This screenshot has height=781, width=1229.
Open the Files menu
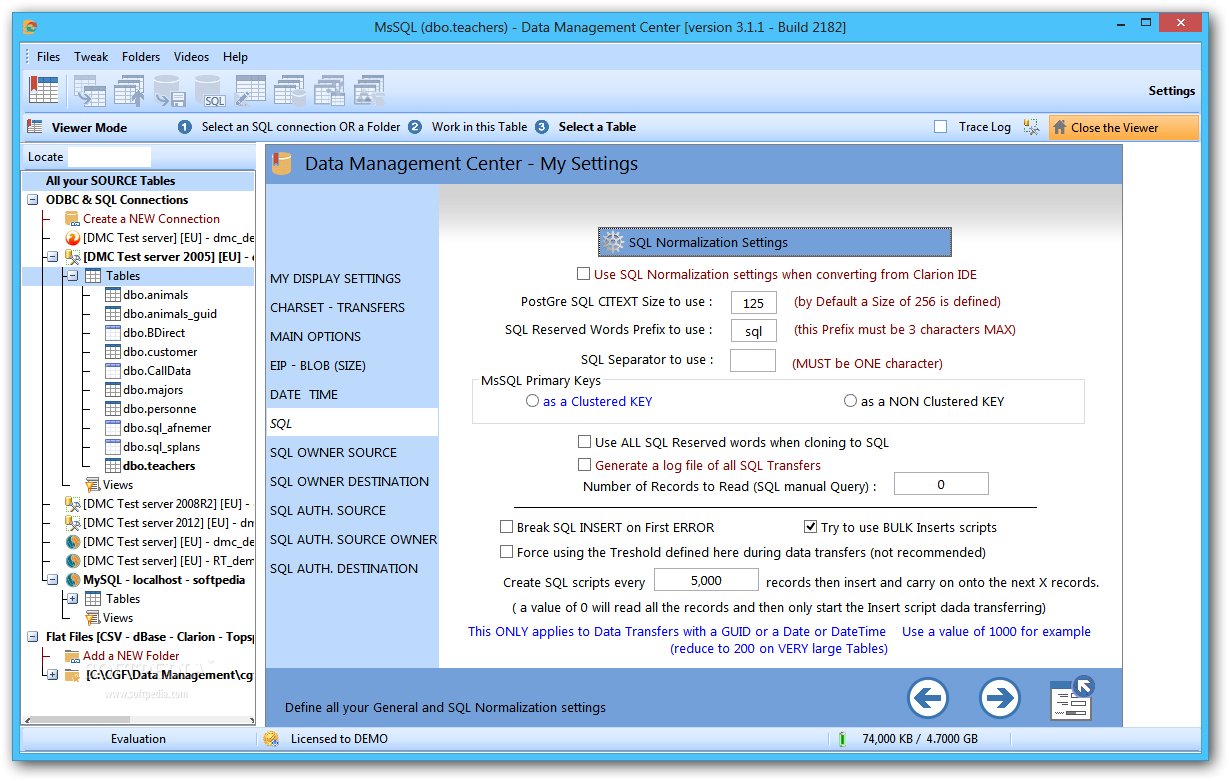48,57
